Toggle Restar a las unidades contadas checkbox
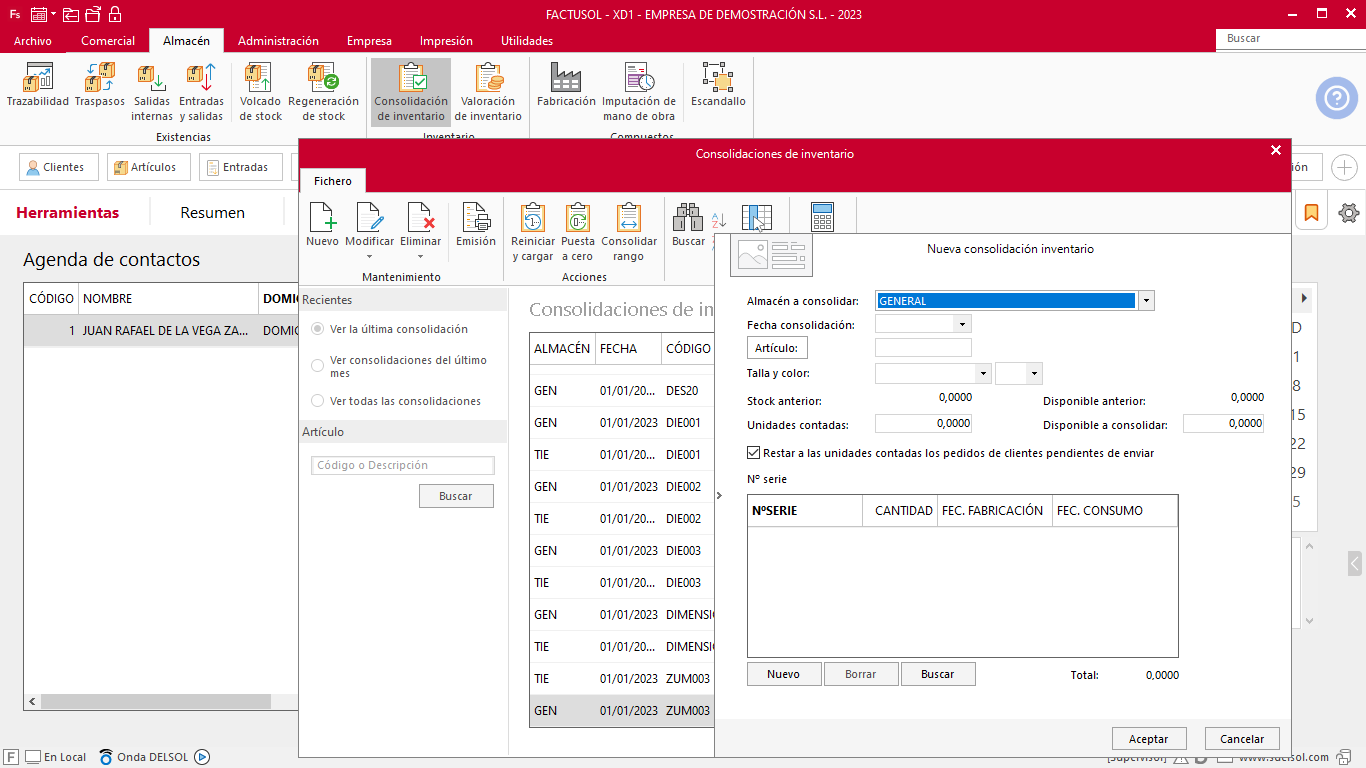Screen dimensions: 1366x768 [x=754, y=453]
